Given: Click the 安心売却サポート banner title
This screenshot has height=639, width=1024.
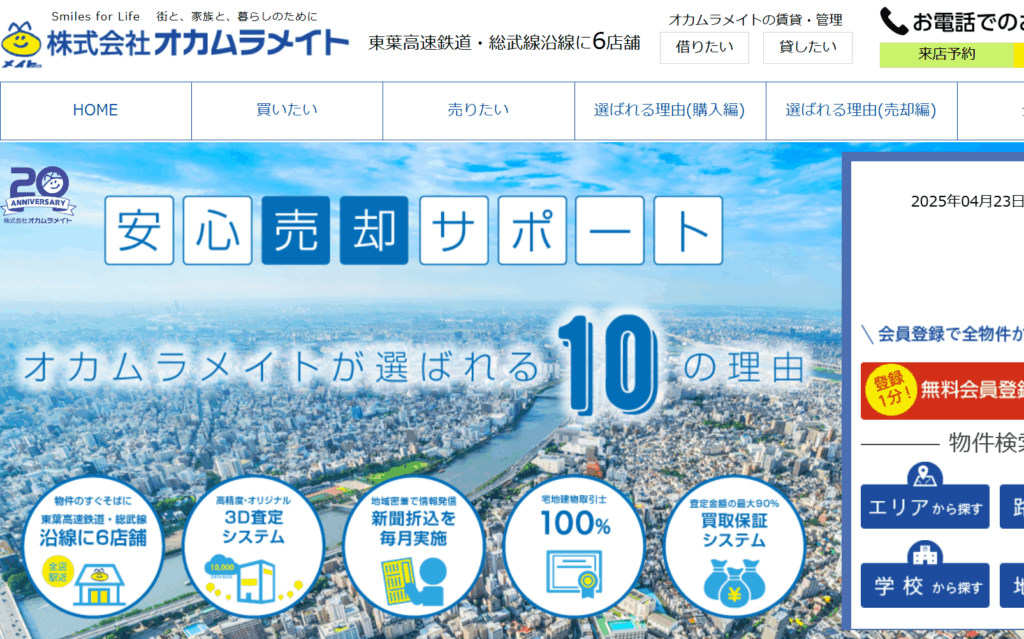Looking at the screenshot, I should [413, 231].
